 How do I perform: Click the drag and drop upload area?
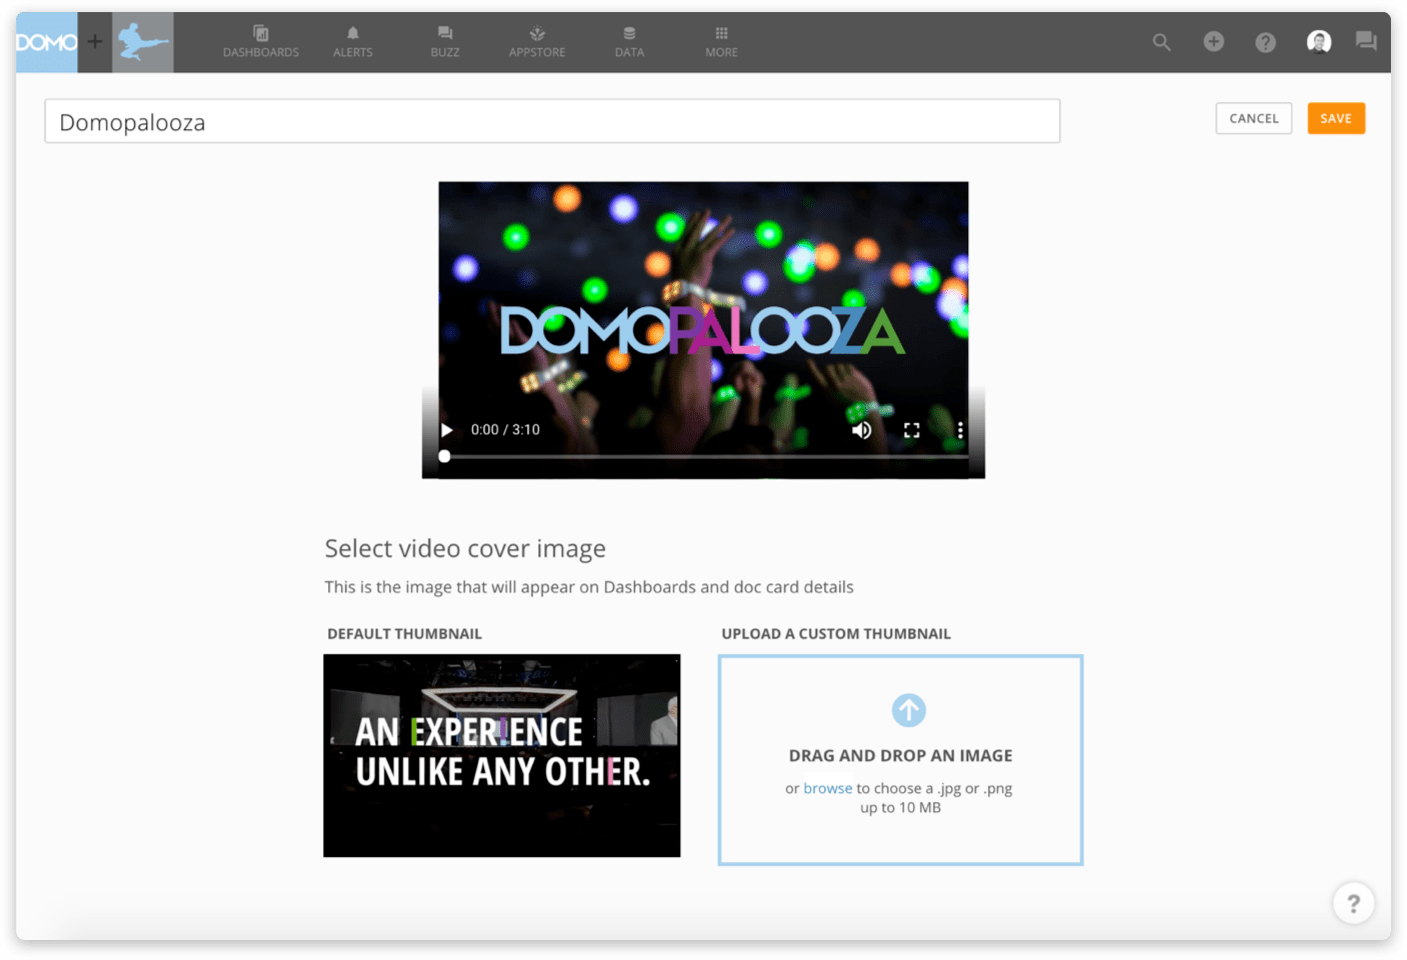coord(900,760)
